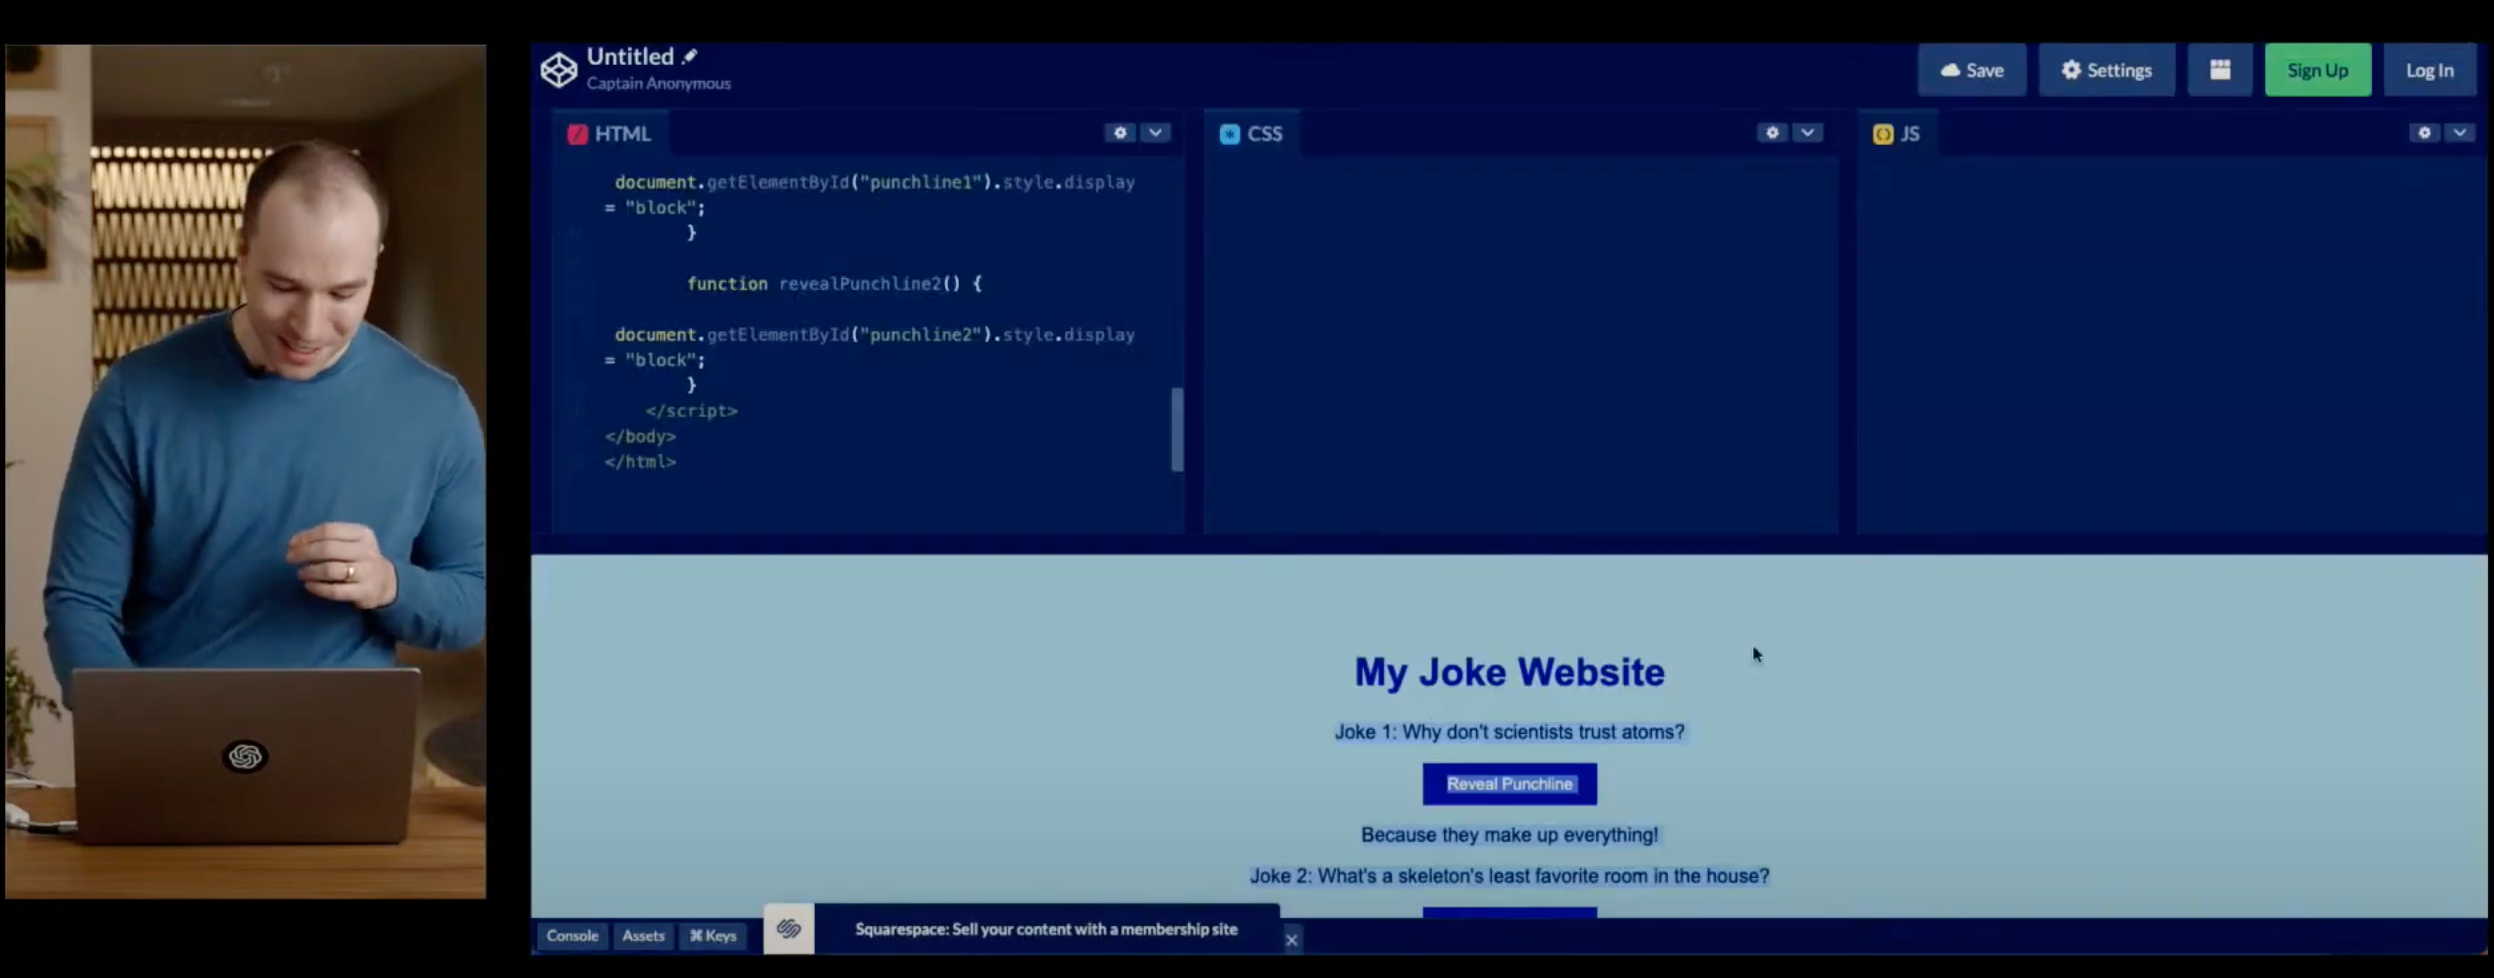Click the closing </html> tag line

click(x=640, y=462)
